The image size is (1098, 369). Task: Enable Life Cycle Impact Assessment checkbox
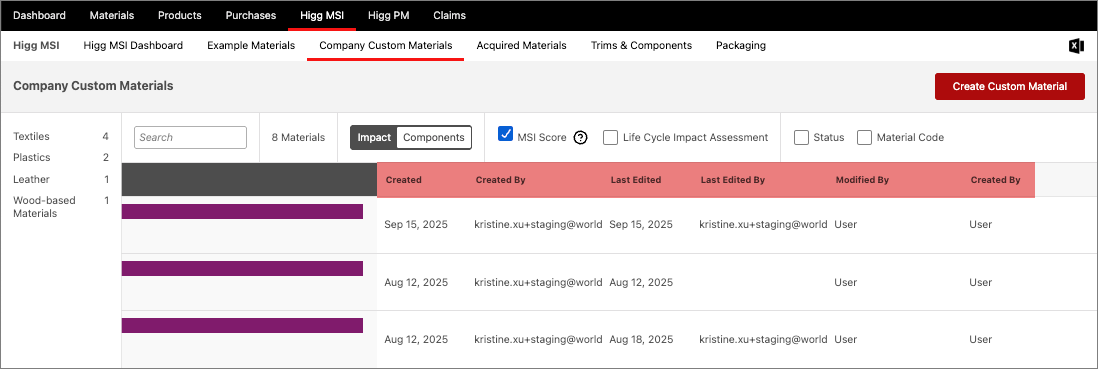click(610, 137)
